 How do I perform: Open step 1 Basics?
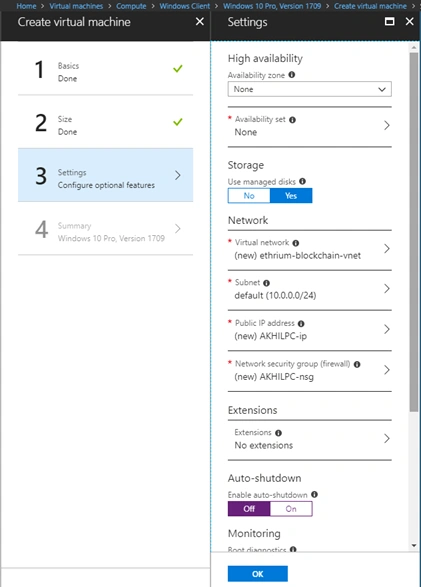[x=106, y=69]
